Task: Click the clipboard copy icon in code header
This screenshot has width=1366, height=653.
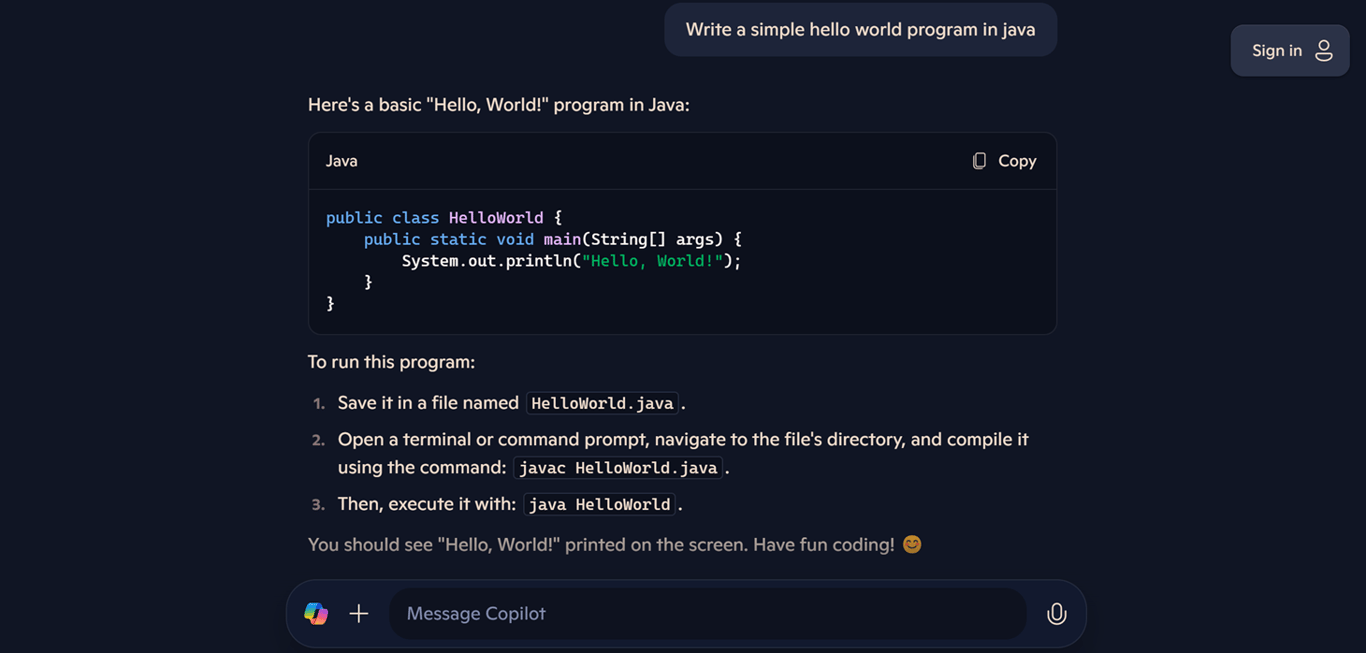Action: coord(979,161)
